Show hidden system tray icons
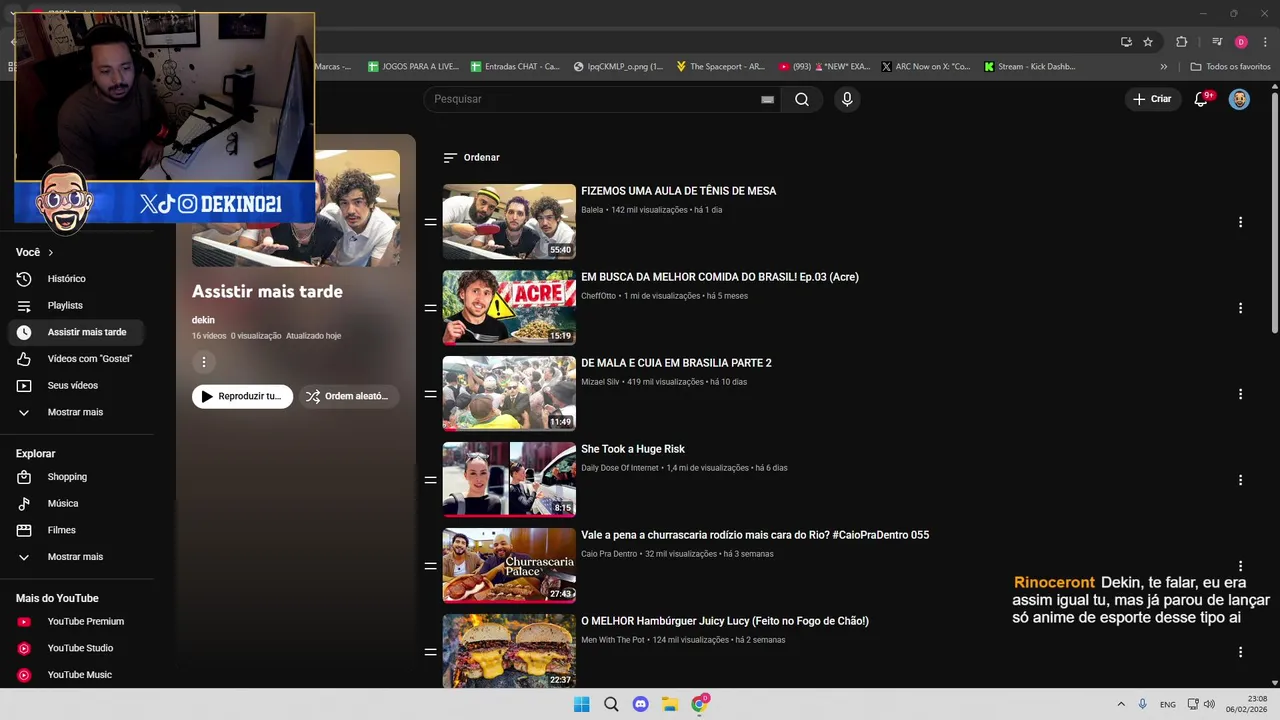Viewport: 1280px width, 720px height. click(x=1121, y=704)
